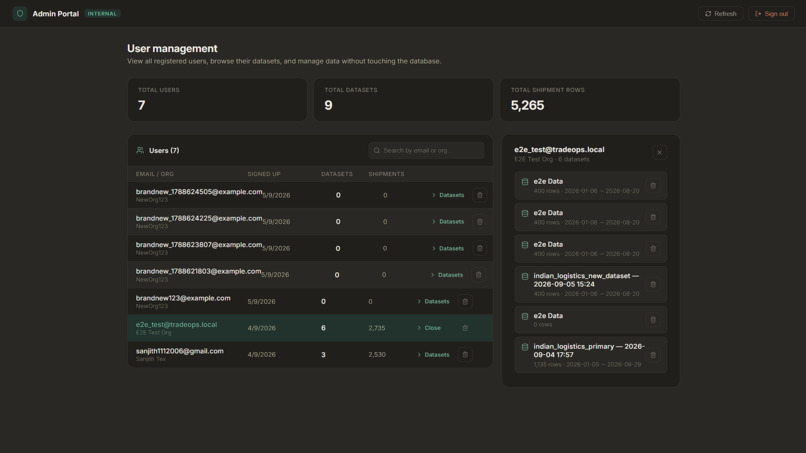
Task: Click the INTERNAL badge in the header
Action: tap(102, 14)
